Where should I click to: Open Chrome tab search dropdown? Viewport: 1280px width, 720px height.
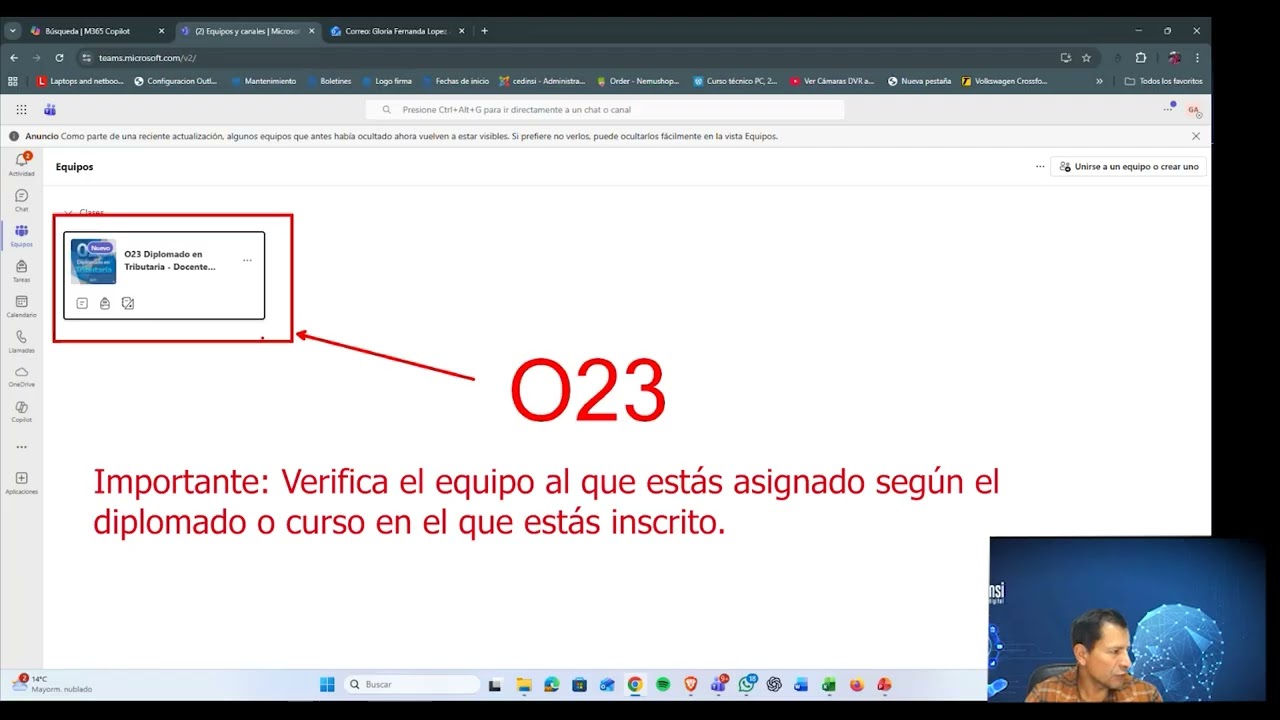click(x=12, y=31)
